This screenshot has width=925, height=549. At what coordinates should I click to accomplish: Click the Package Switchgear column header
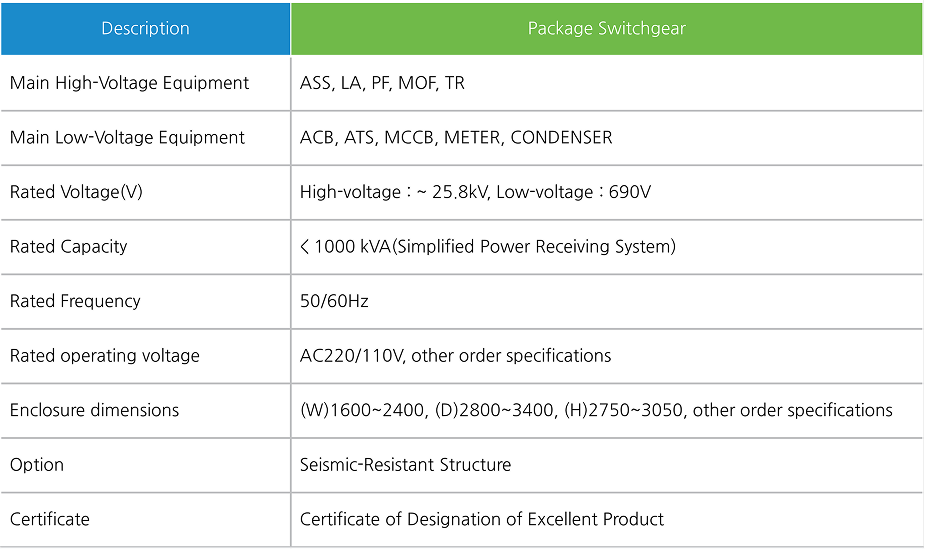606,28
